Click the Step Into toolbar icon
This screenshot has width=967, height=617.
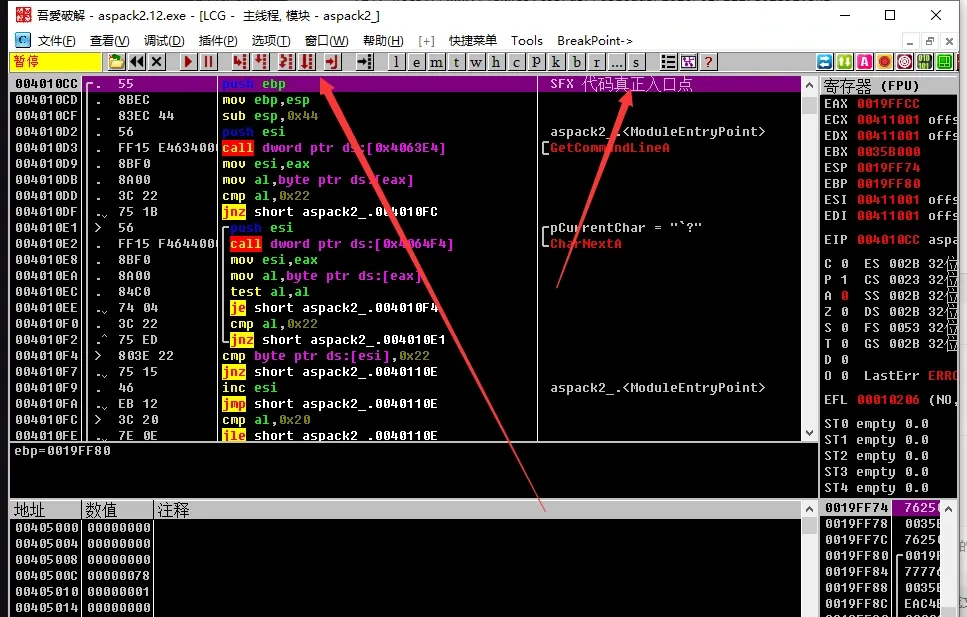(x=240, y=62)
